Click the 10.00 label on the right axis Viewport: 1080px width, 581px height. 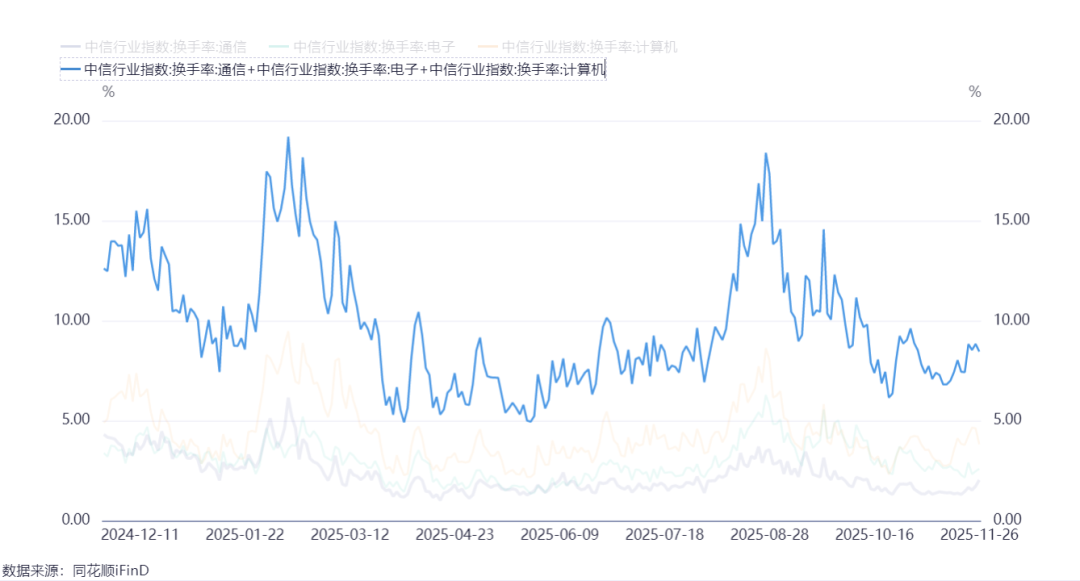point(1011,320)
